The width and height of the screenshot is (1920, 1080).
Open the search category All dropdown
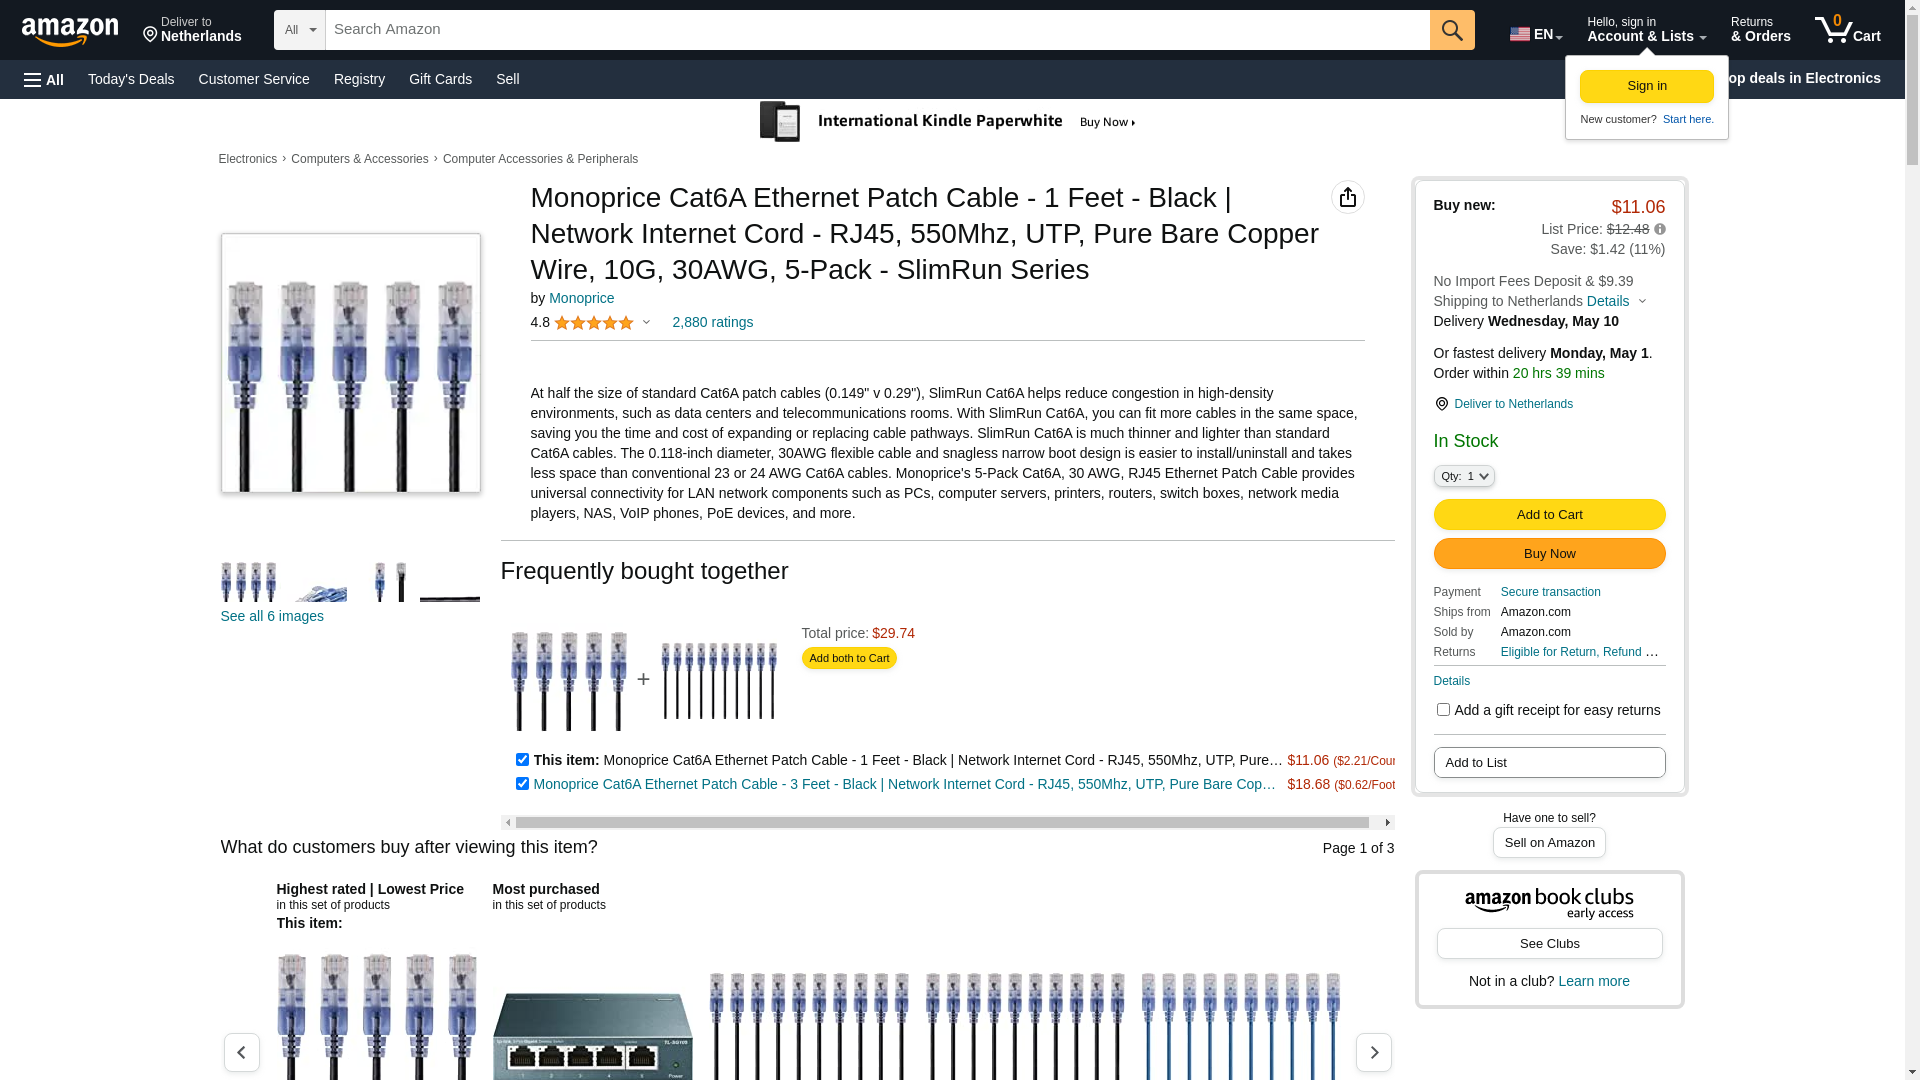(300, 30)
